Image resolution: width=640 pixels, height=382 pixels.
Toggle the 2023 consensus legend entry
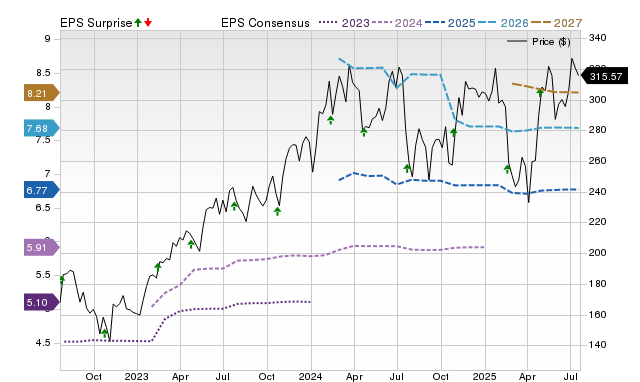tap(344, 23)
